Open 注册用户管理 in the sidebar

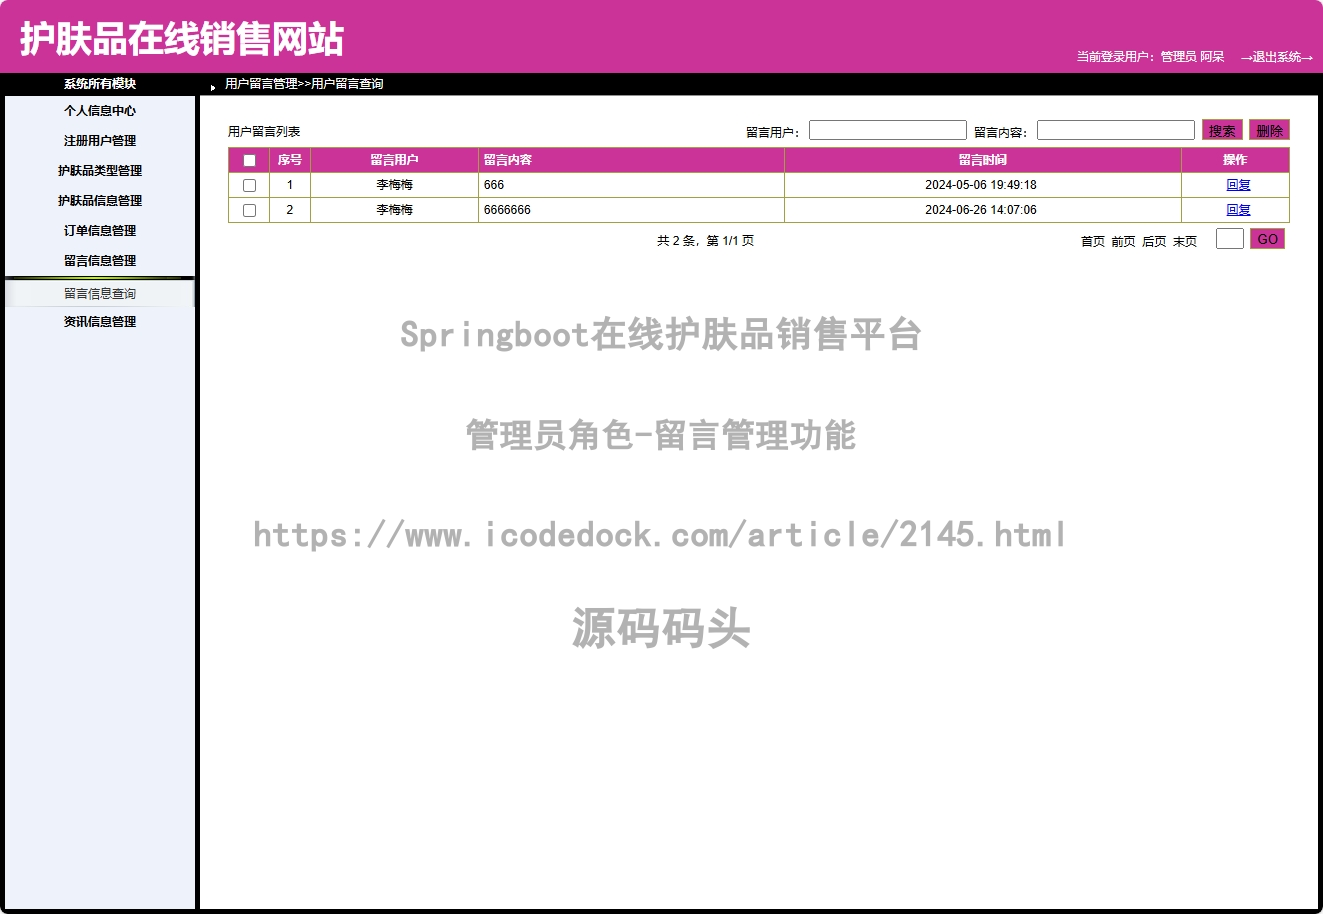(100, 141)
